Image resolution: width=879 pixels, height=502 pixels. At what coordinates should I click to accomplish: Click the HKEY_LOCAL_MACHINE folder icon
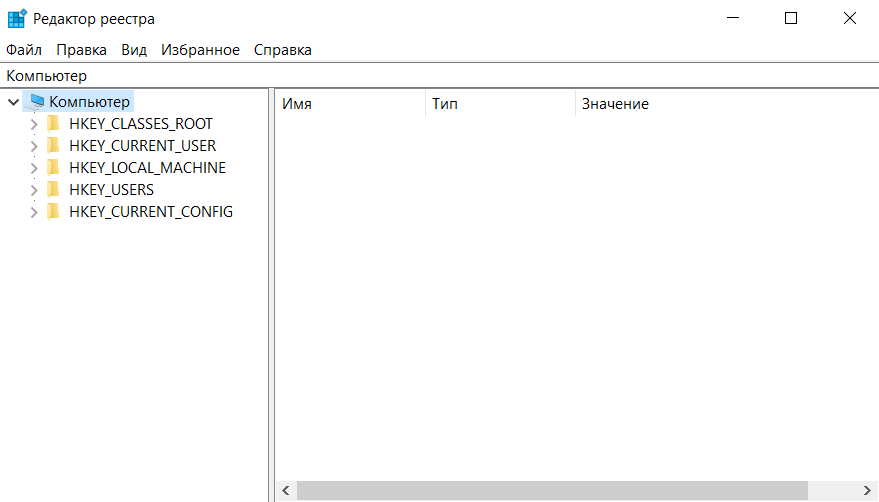tap(54, 168)
